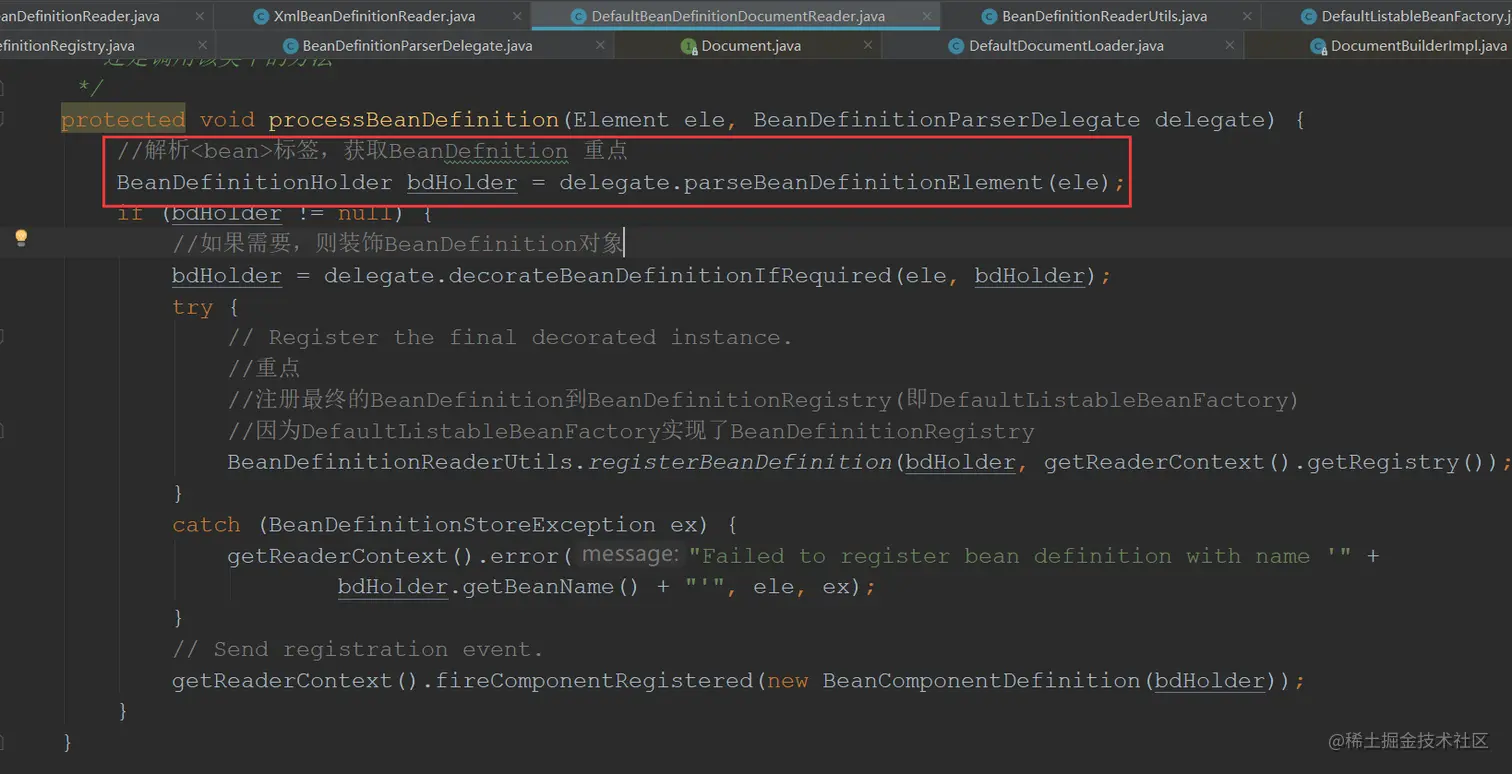1512x774 pixels.
Task: Click the light bulb intention icon in gutter
Action: [20, 238]
